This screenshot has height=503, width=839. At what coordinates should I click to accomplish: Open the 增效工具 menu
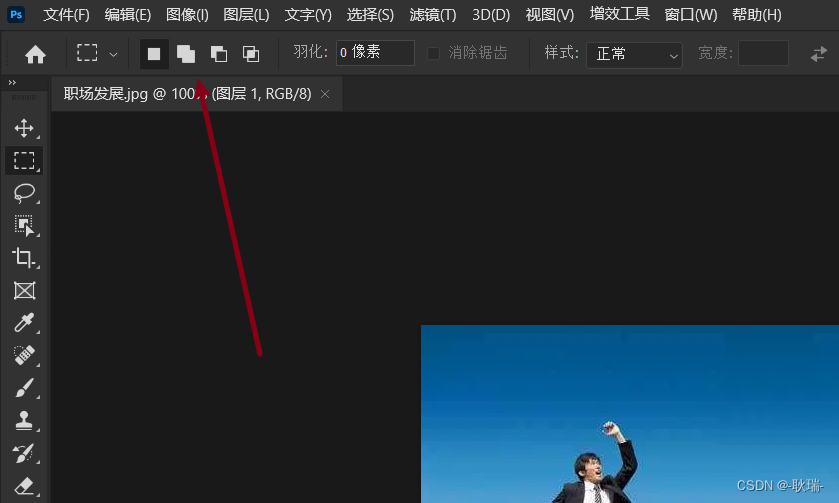tap(620, 14)
